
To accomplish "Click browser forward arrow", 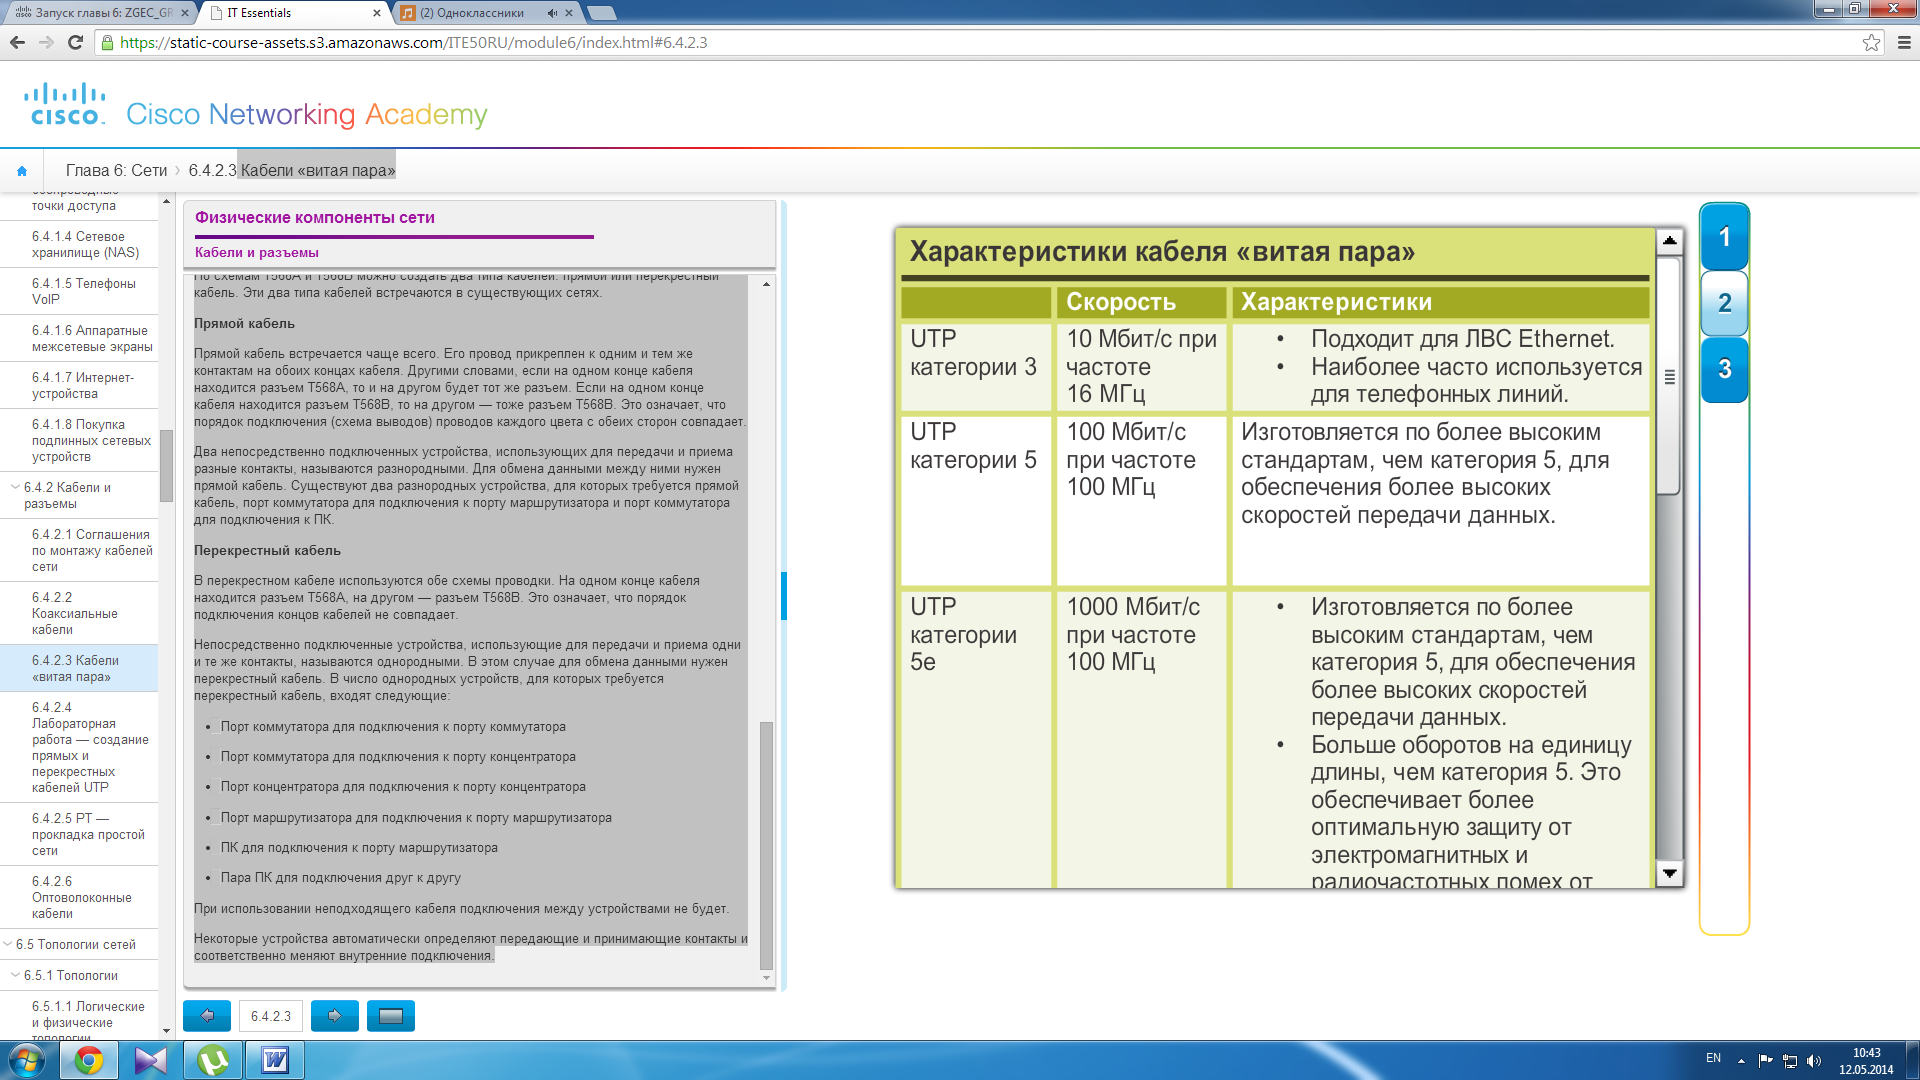I will (x=46, y=42).
